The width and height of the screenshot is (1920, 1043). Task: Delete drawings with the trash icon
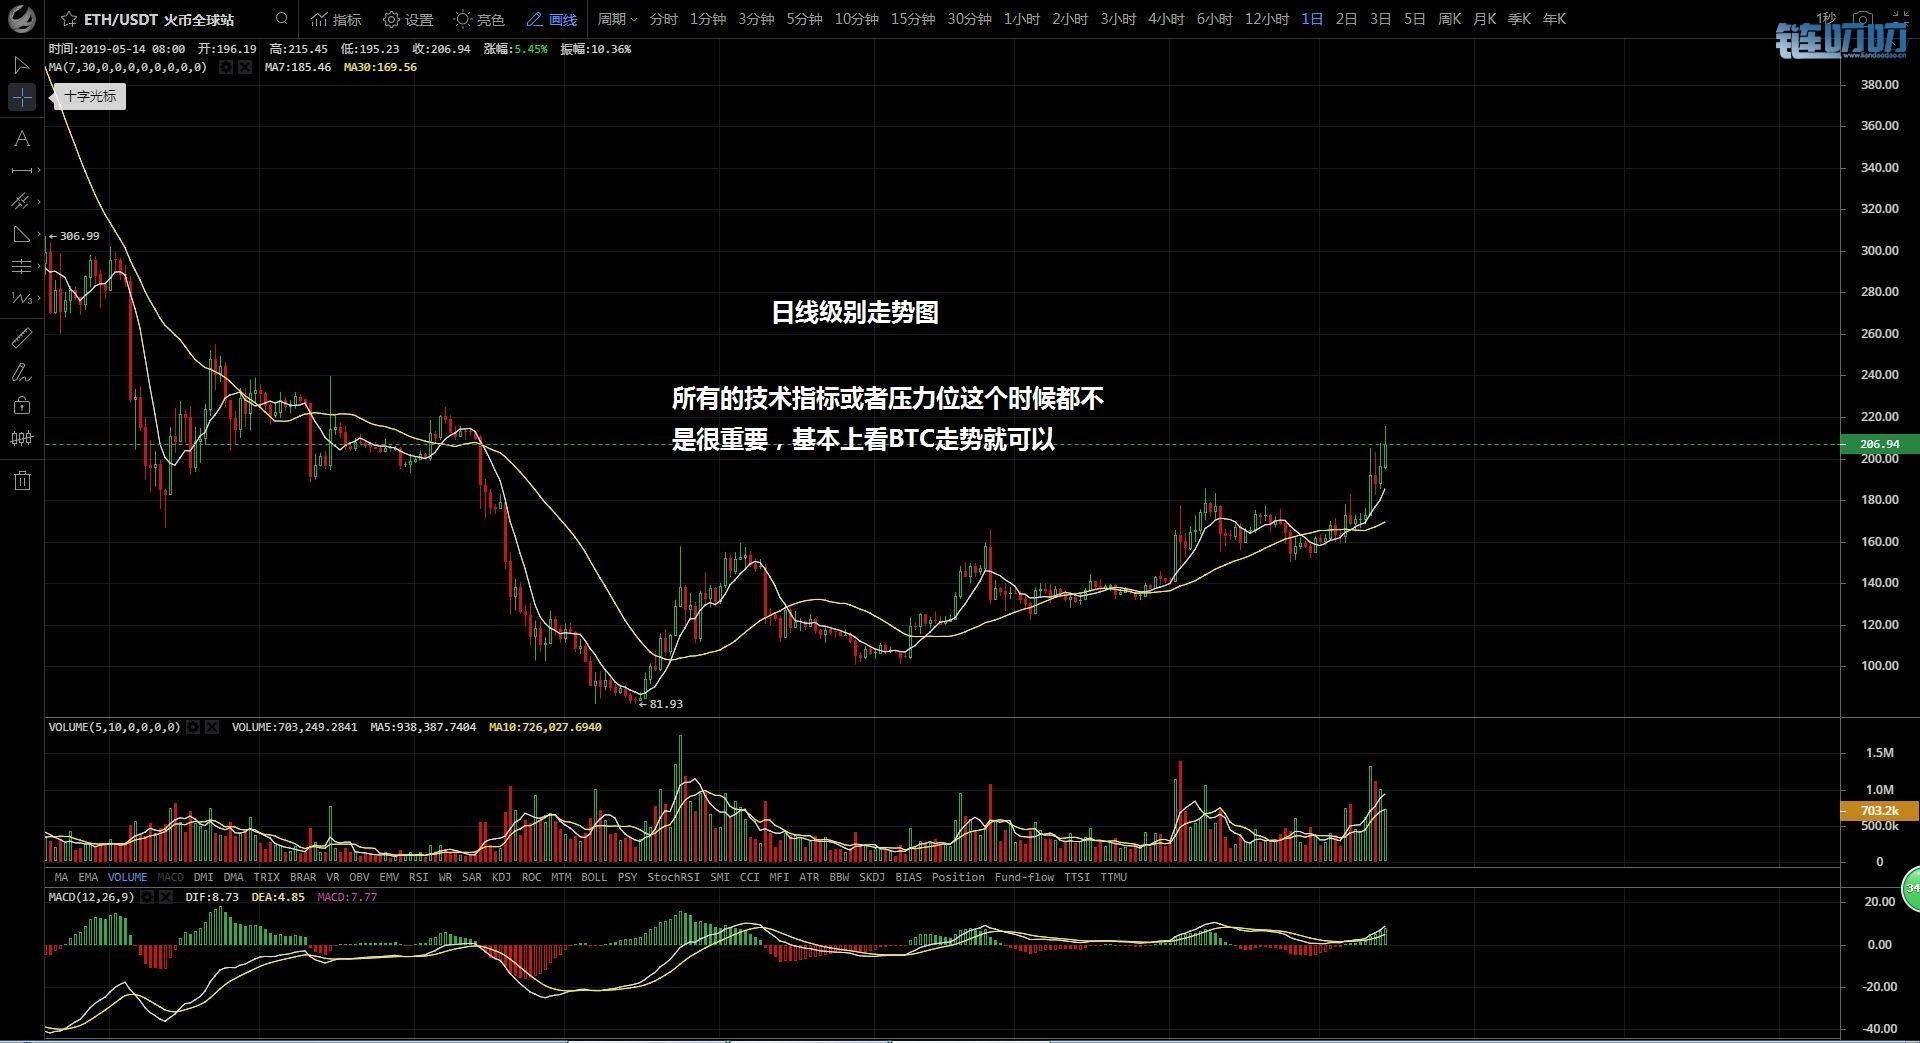click(22, 481)
